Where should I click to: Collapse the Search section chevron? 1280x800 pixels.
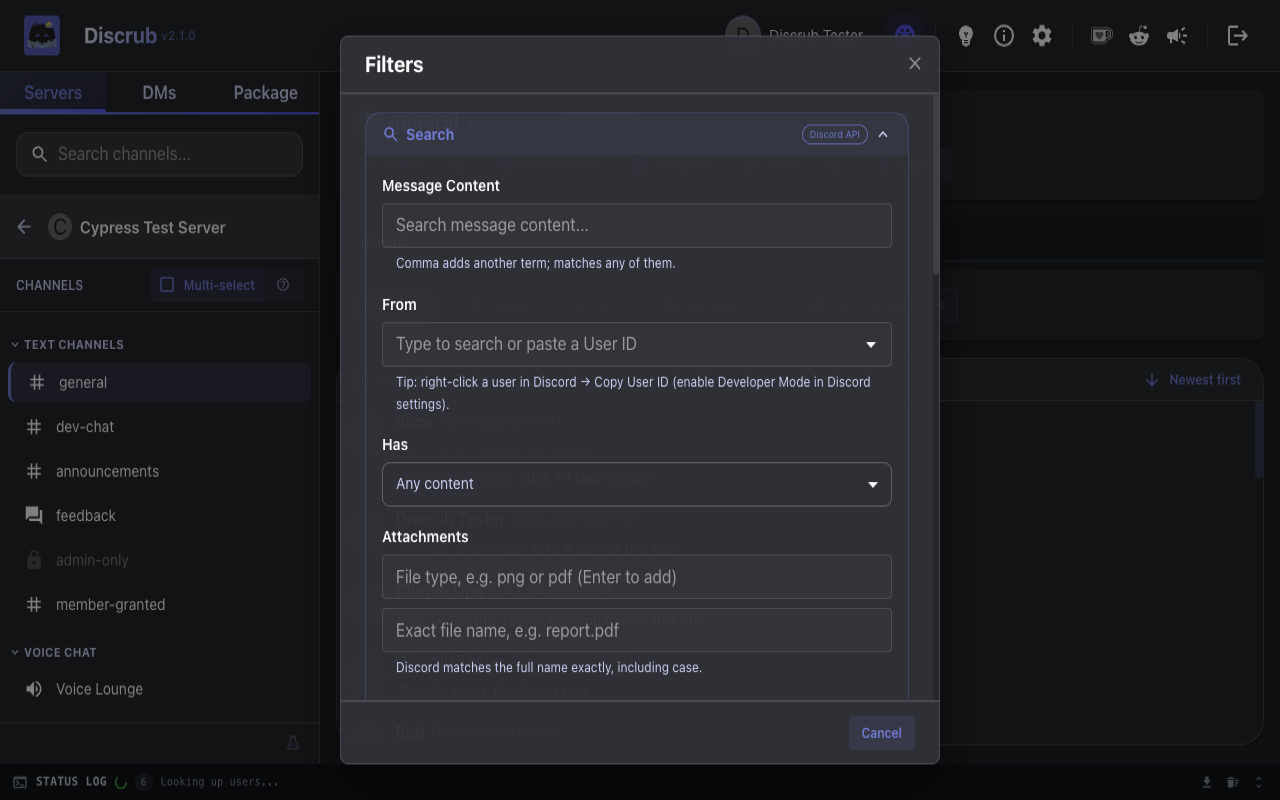tap(883, 134)
